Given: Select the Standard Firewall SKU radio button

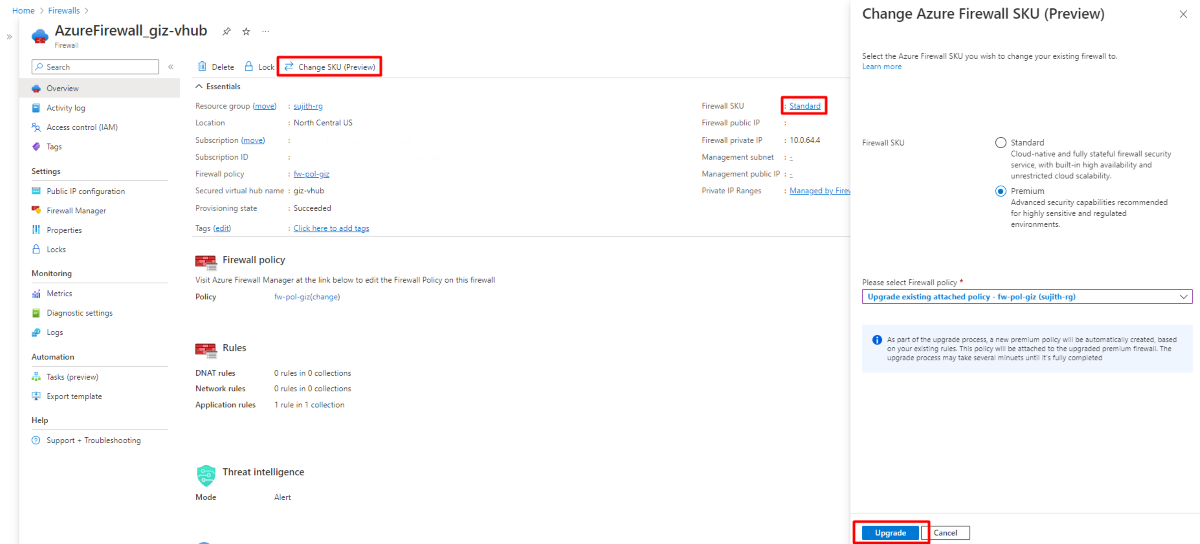Looking at the screenshot, I should pos(1001,143).
